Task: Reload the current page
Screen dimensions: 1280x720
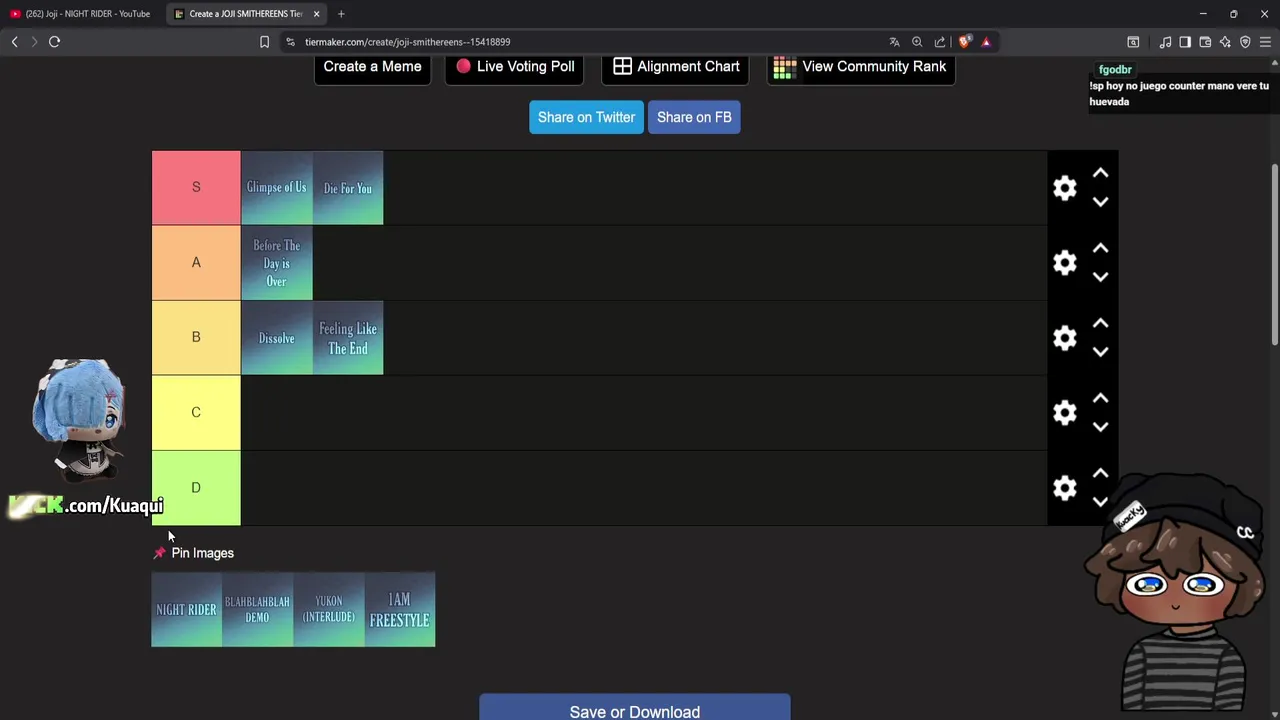Action: [55, 42]
